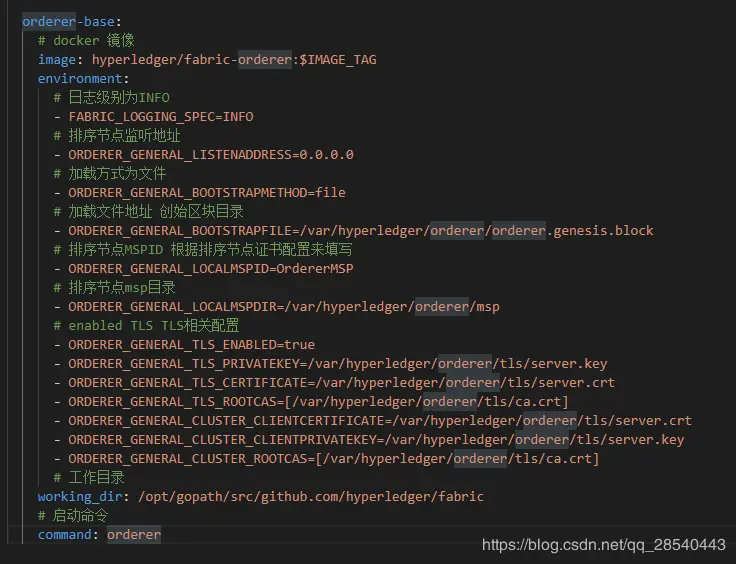The image size is (736, 564).
Task: Click the FABRIC_LOGGING_SPEC=INFO line
Action: pyautogui.click(x=153, y=116)
